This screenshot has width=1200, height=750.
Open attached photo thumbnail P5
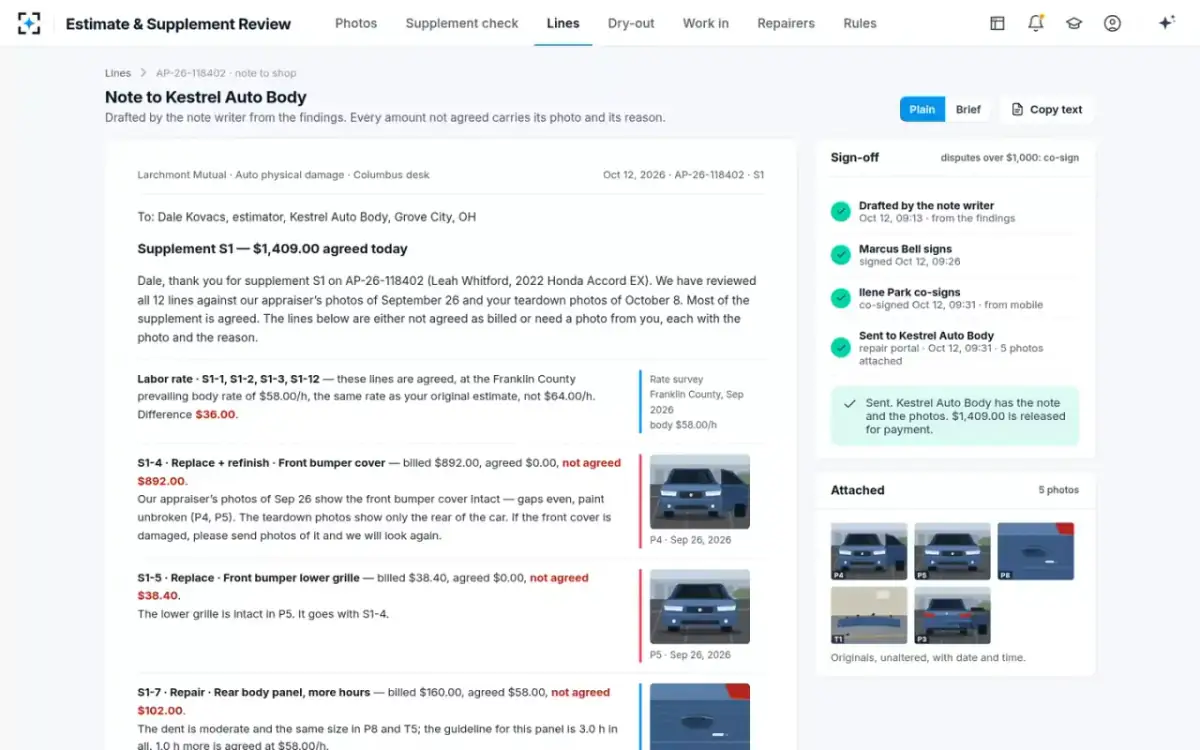click(x=952, y=551)
